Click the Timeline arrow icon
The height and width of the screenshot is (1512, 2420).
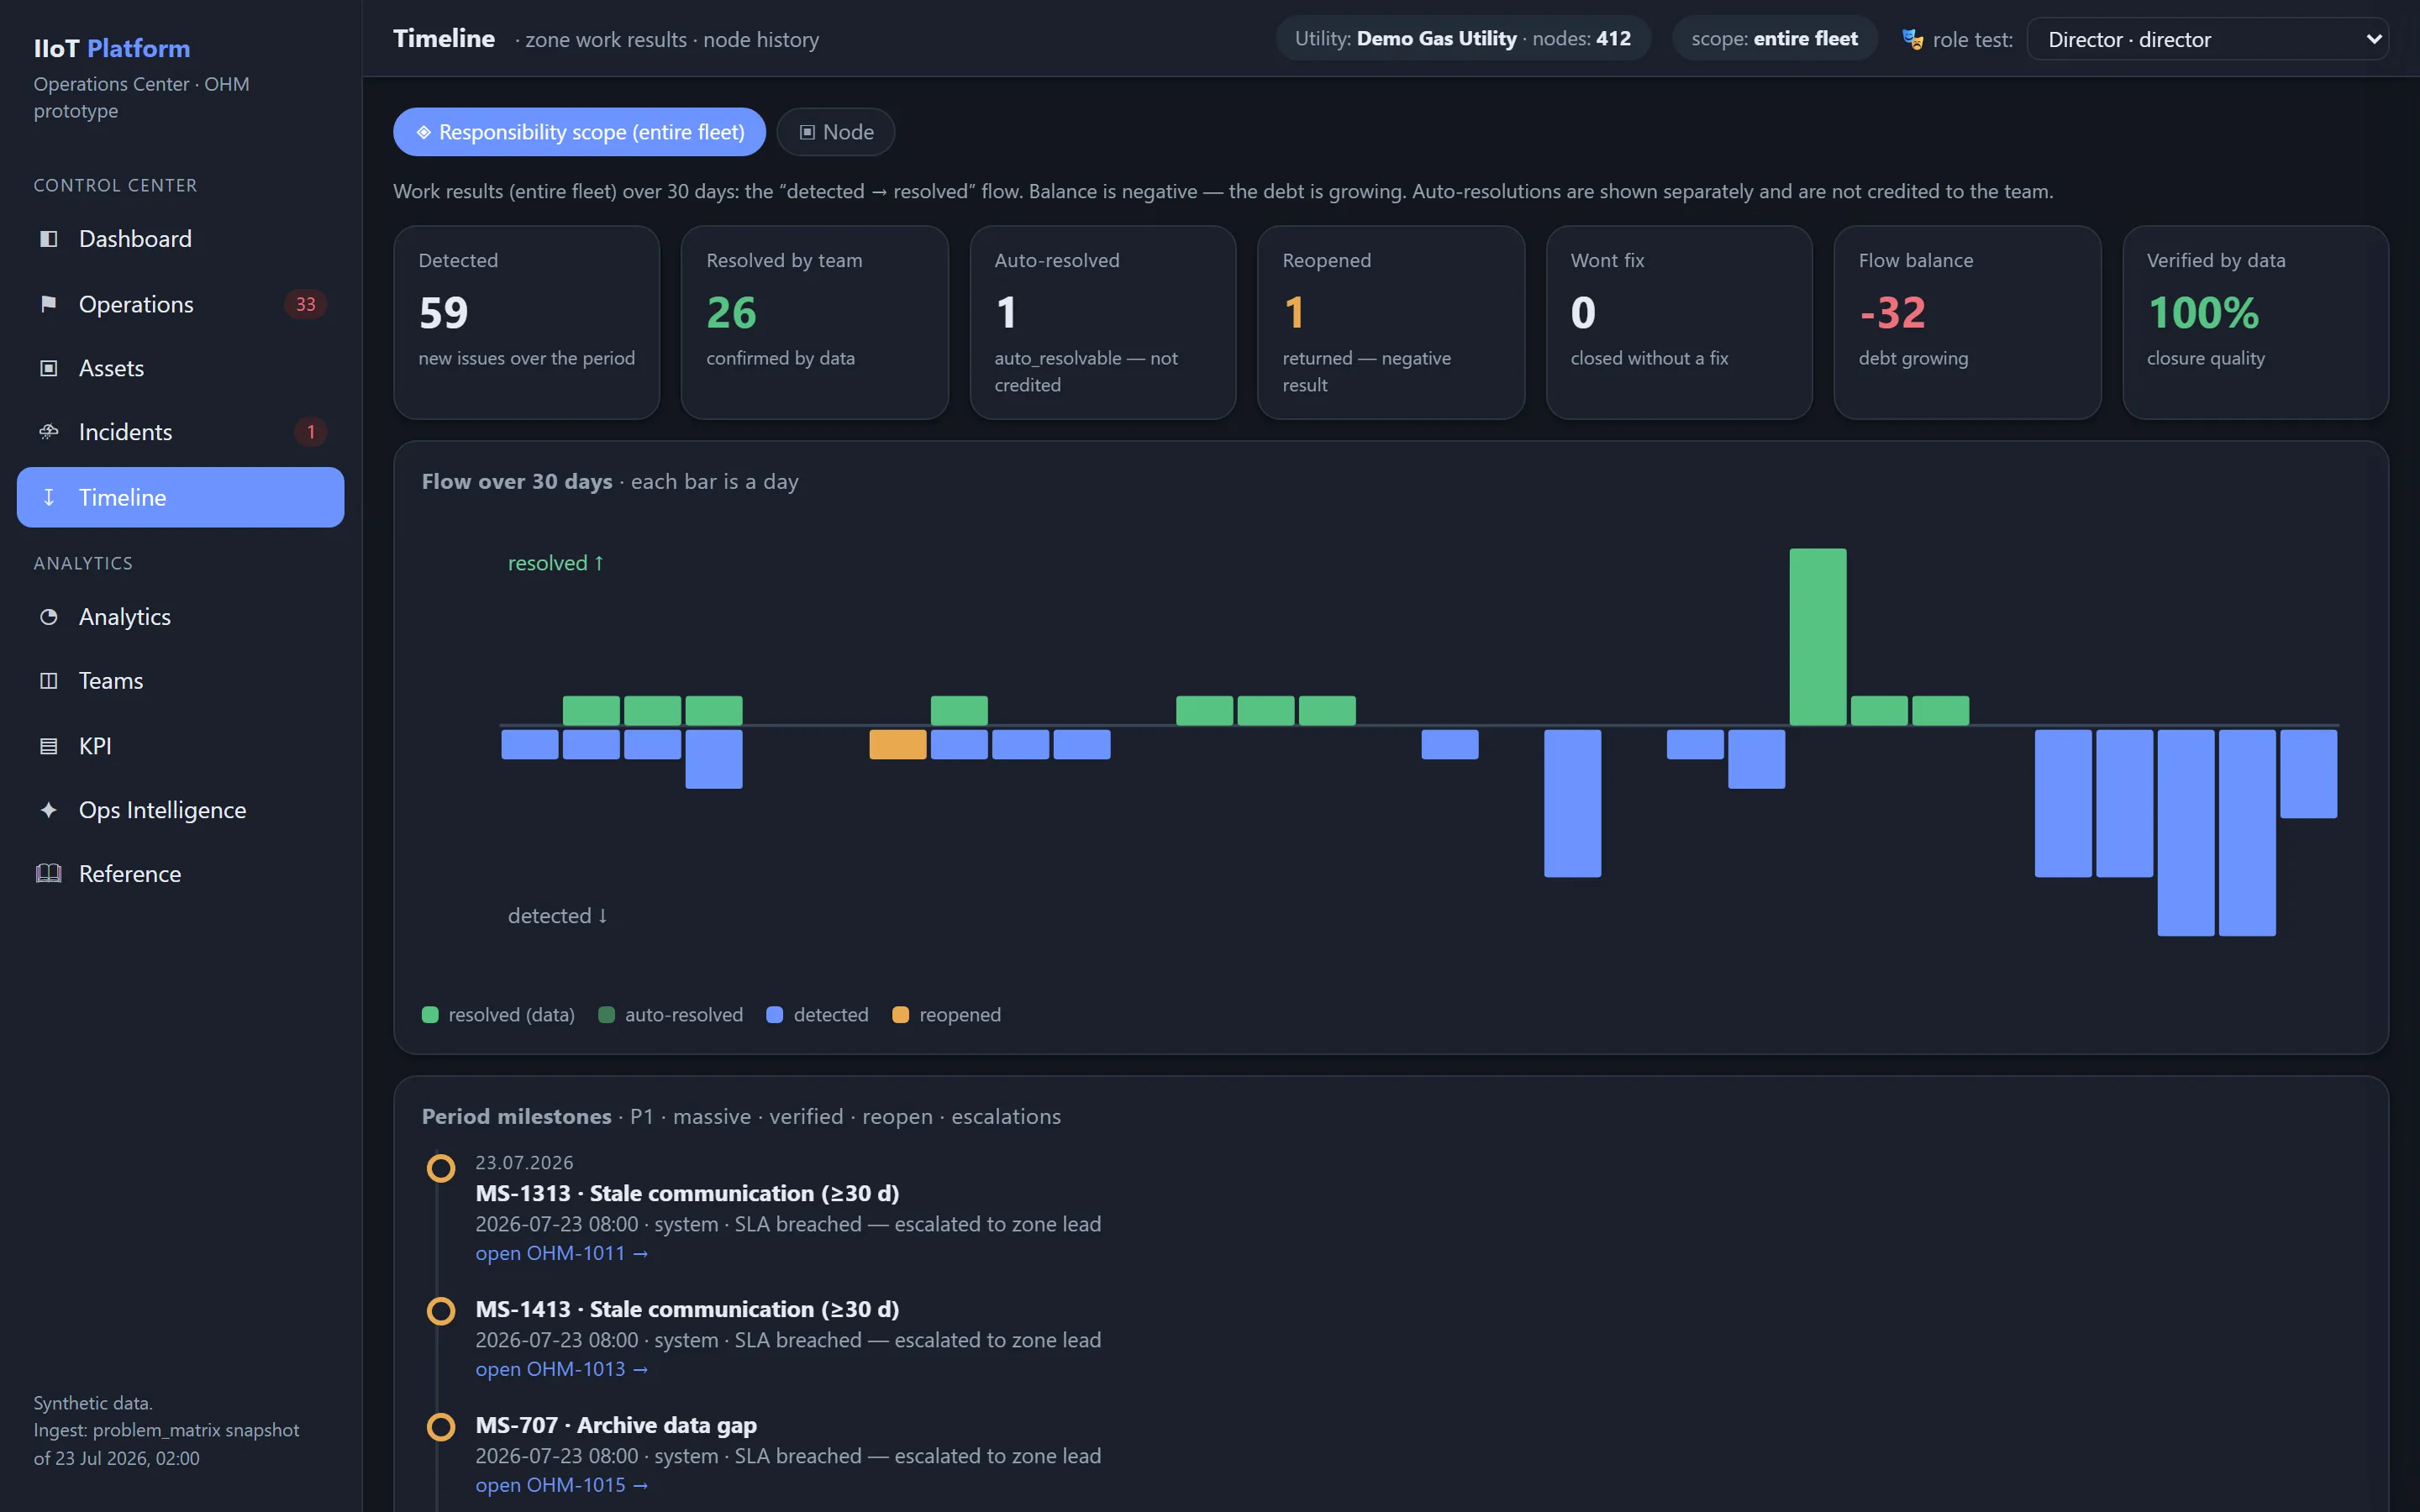point(48,497)
